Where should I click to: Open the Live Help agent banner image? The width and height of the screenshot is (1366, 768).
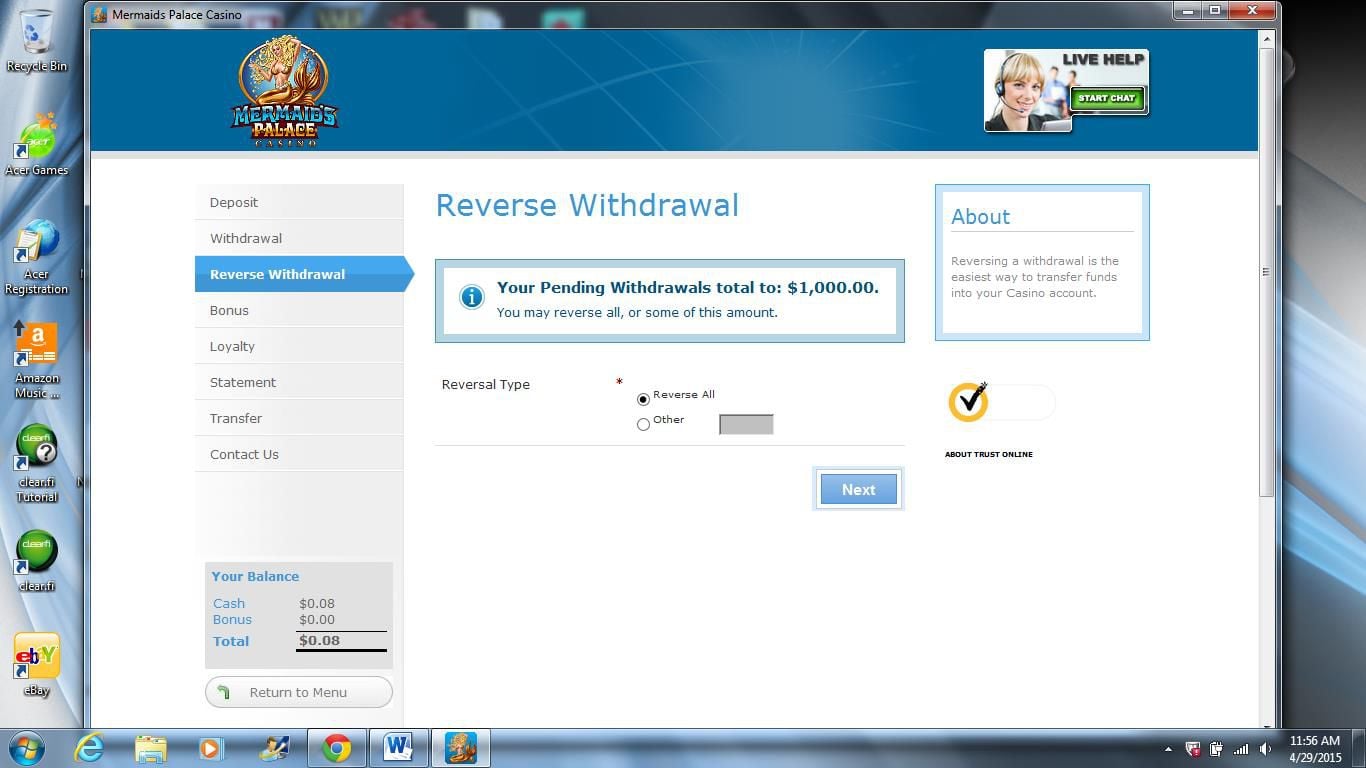(1066, 91)
